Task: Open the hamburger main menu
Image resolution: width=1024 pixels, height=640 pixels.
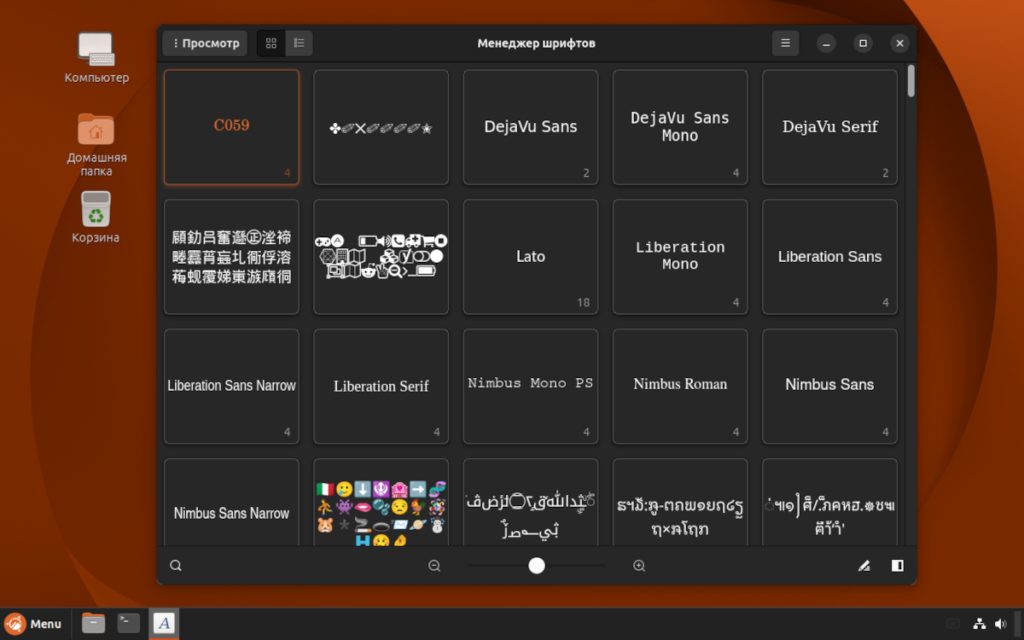Action: 786,43
